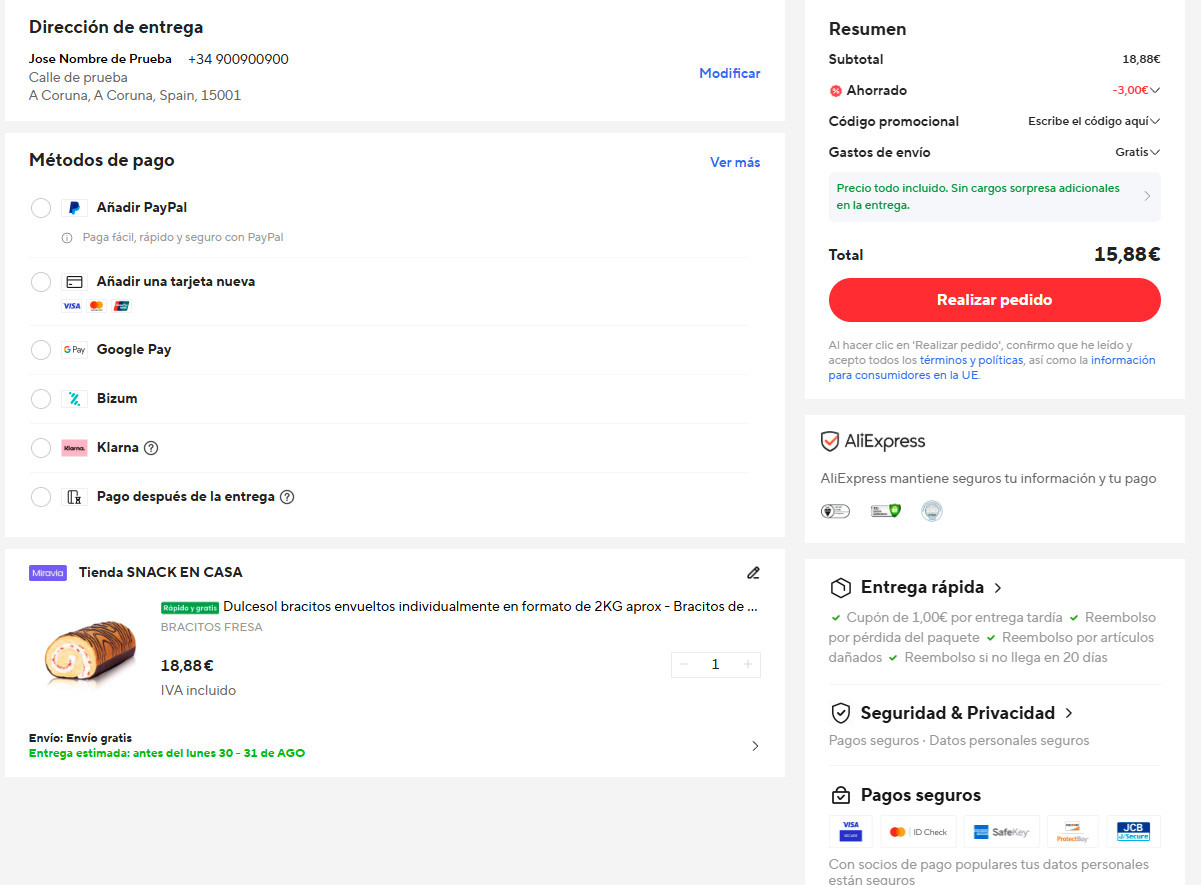Viewport: 1201px width, 885px height.
Task: Click the total amount 15,88€
Action: (x=1127, y=255)
